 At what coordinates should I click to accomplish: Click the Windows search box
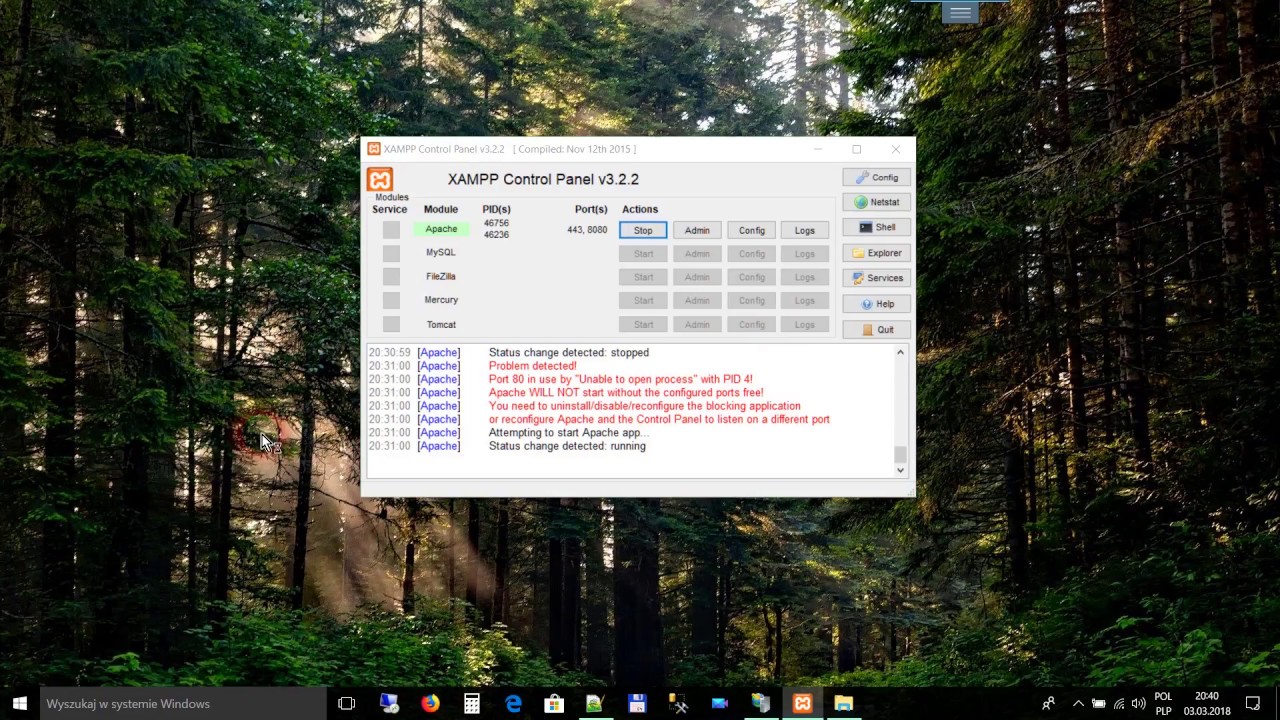click(183, 704)
